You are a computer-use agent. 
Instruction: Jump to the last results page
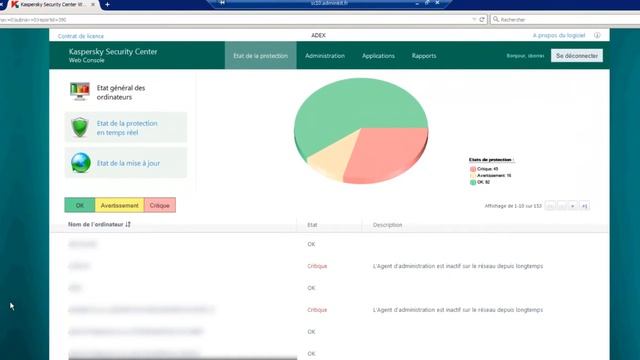click(x=584, y=206)
